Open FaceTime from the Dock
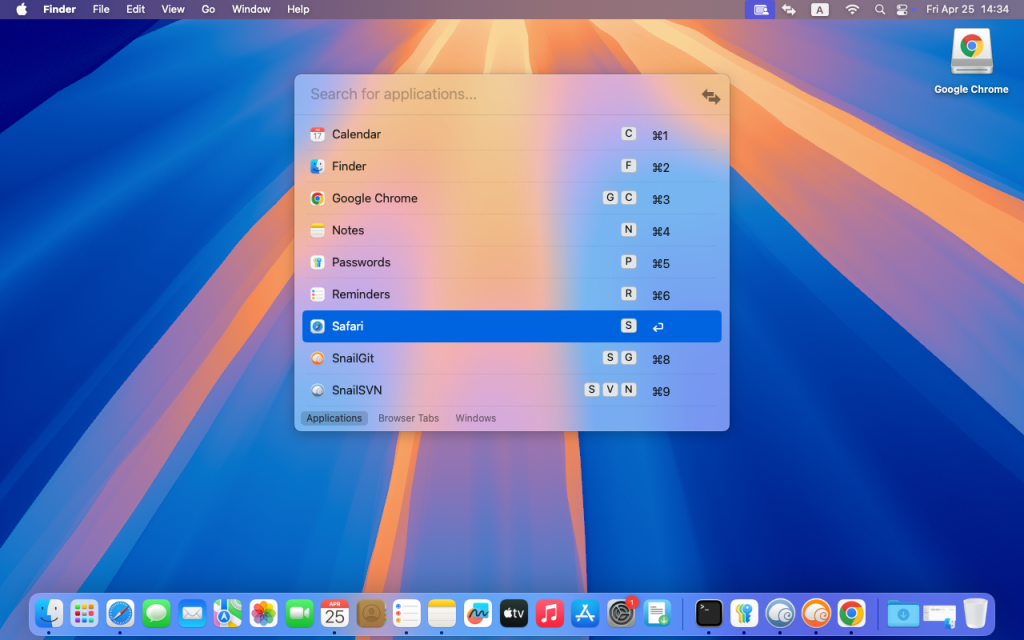 click(x=299, y=614)
